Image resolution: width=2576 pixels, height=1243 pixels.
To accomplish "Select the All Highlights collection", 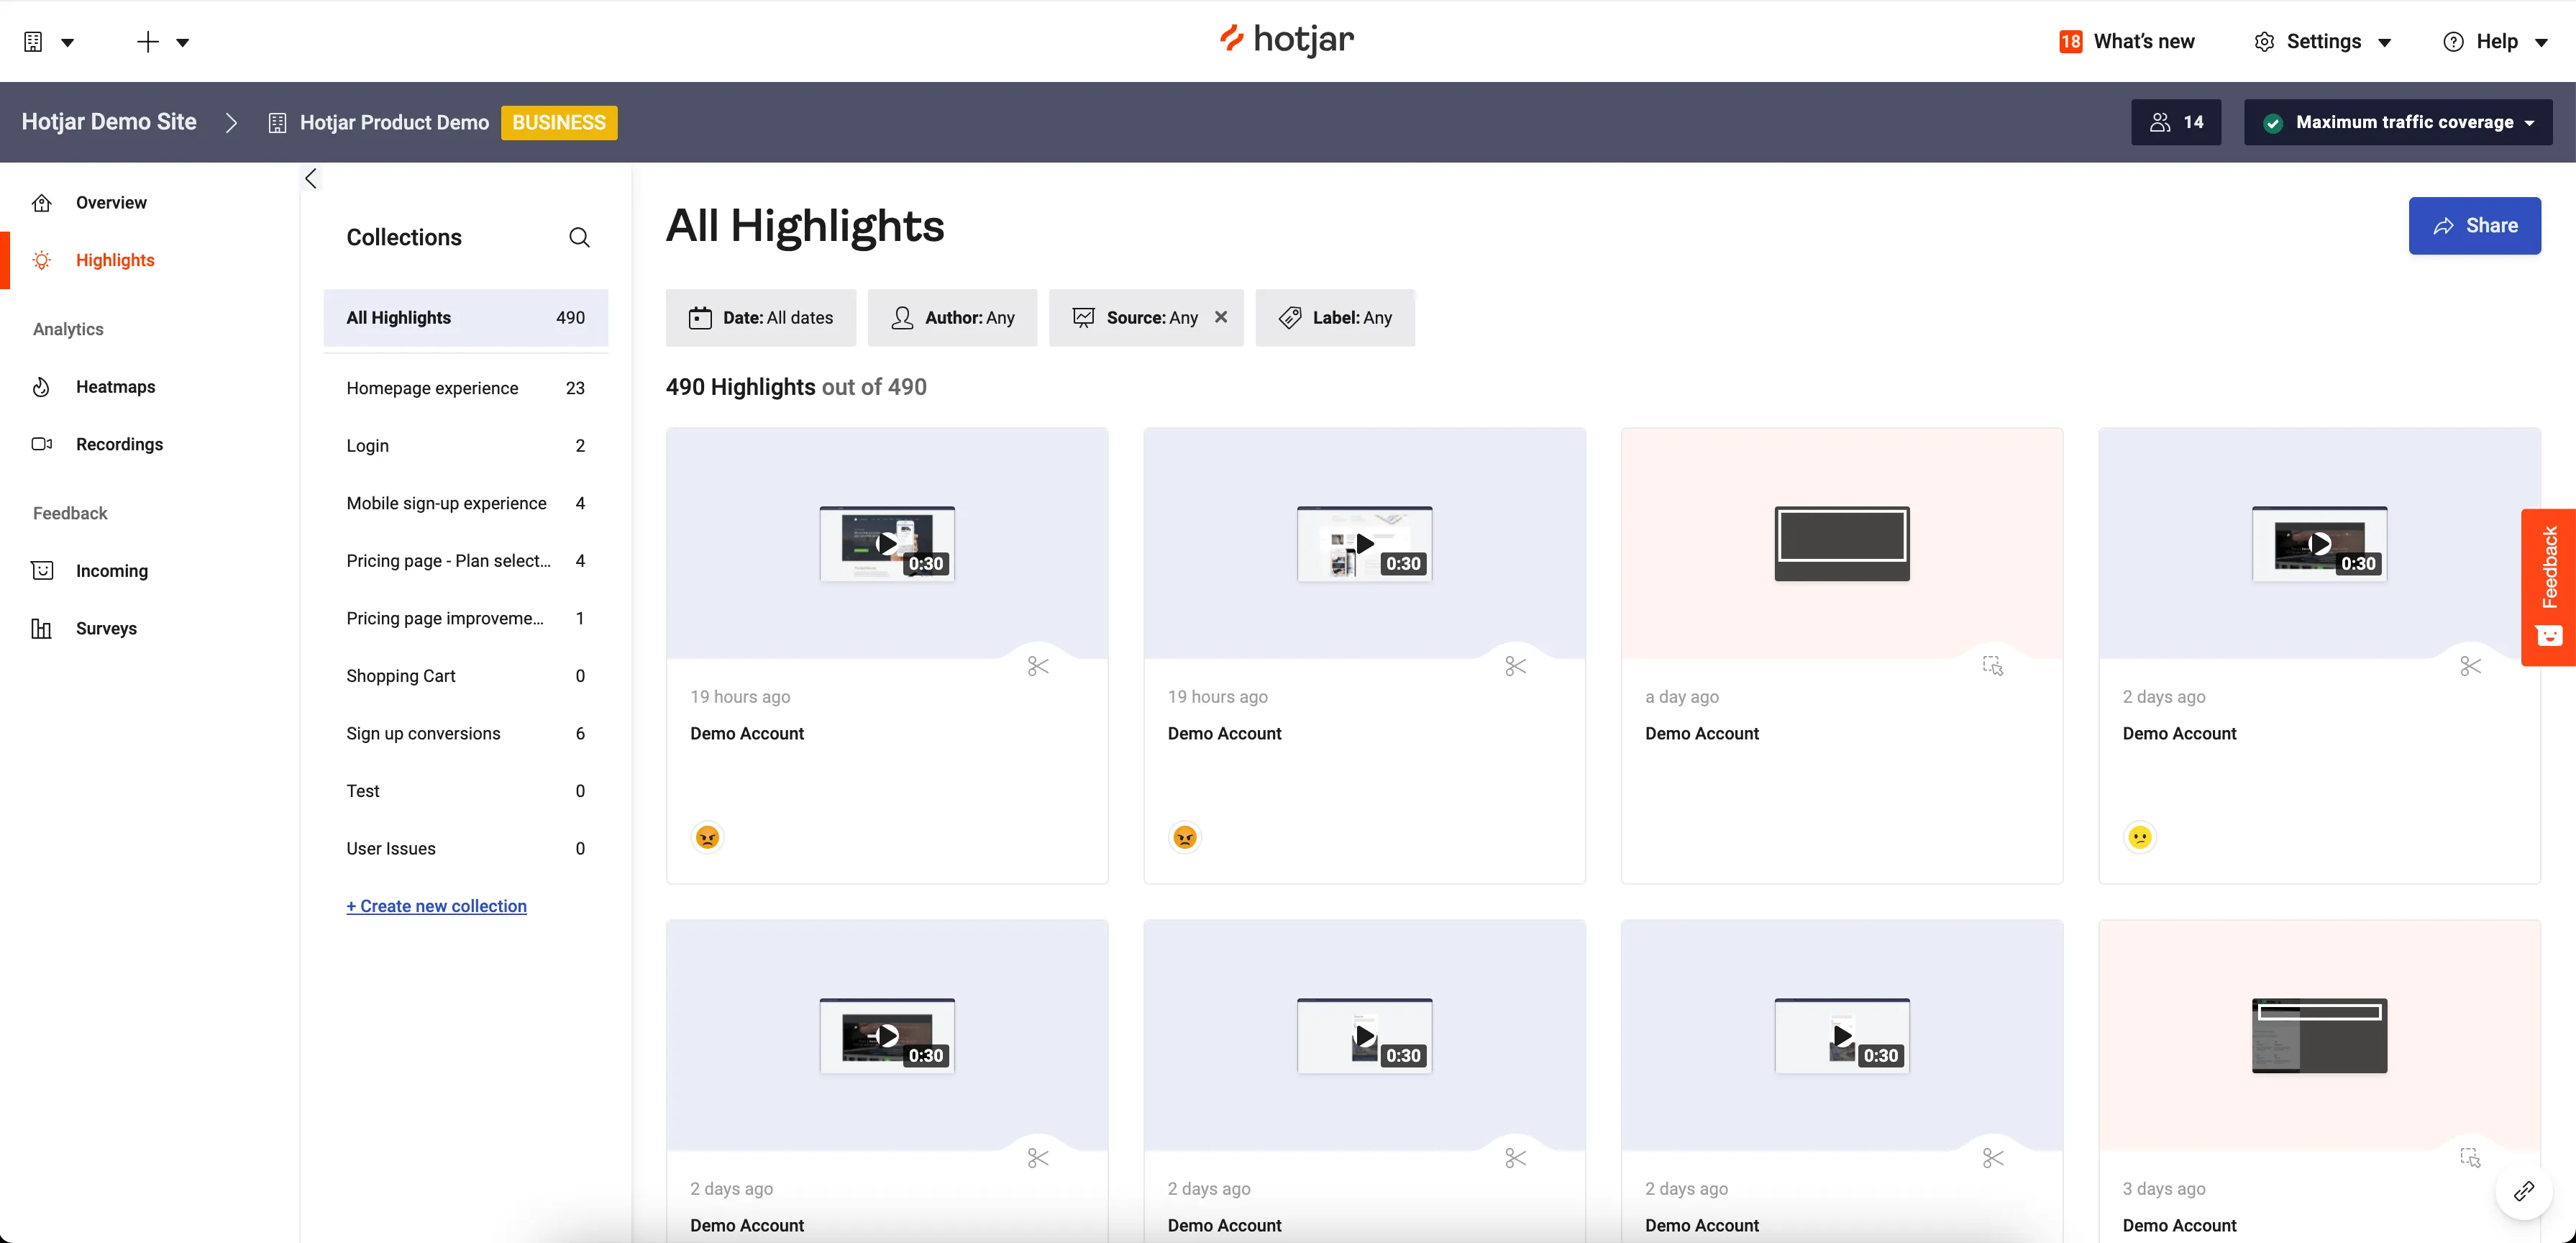I will 465,318.
